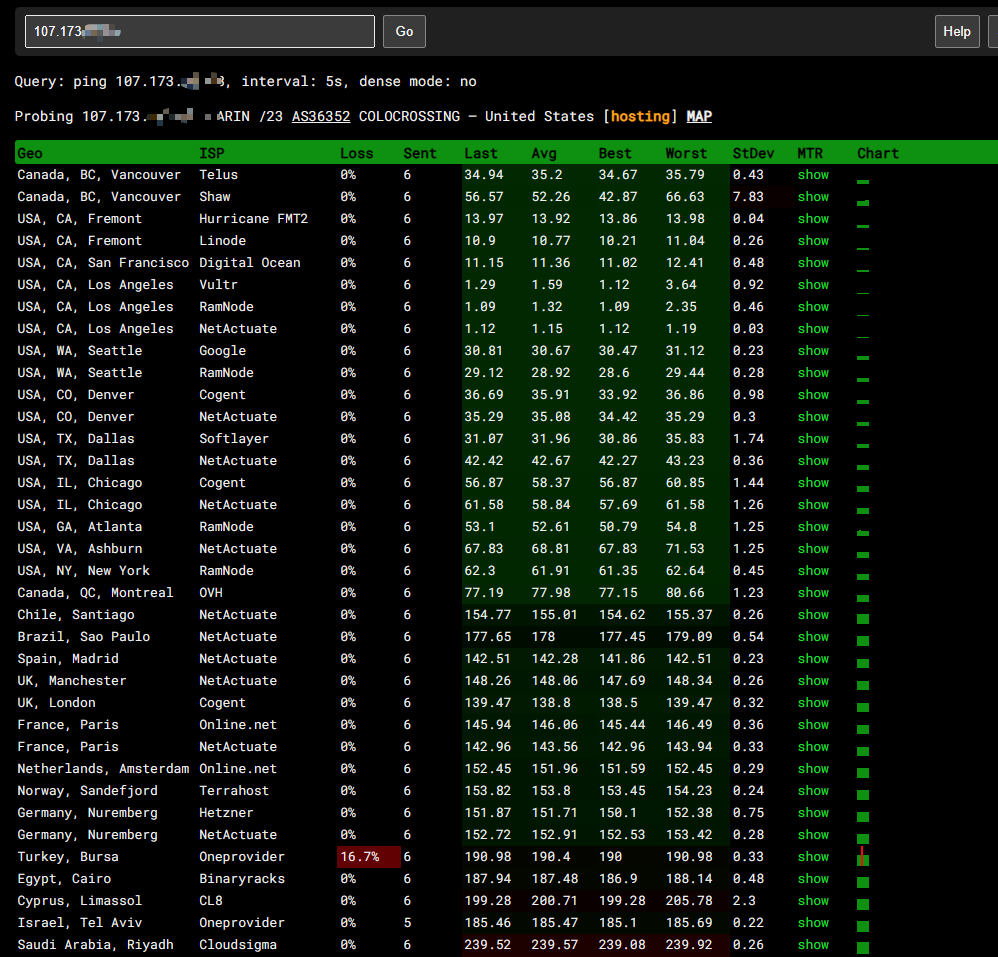Screen dimensions: 998x957
Task: Select the Egypt, Cairo geo cell
Action: click(x=64, y=879)
